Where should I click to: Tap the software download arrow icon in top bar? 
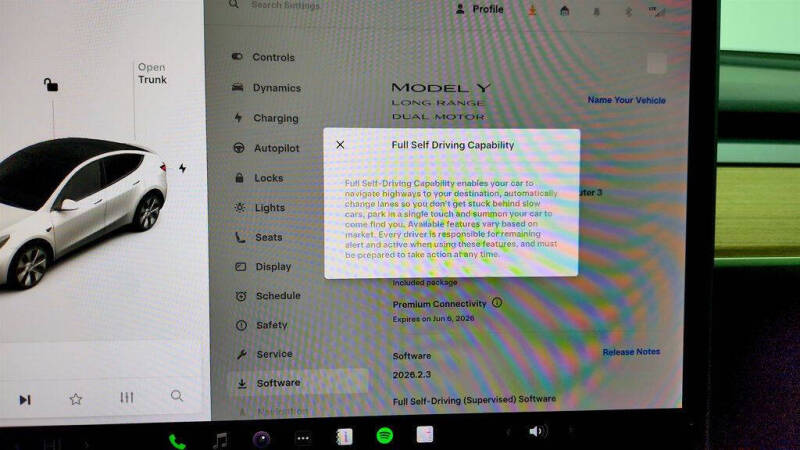point(532,10)
